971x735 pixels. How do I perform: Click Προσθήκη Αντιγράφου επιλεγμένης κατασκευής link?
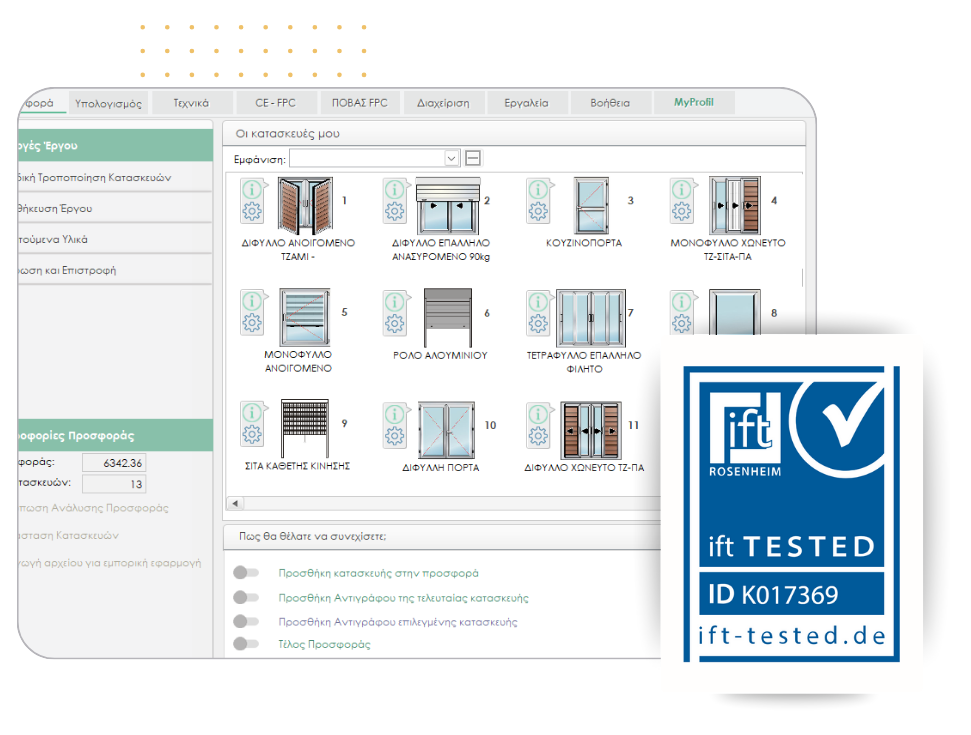[x=397, y=622]
